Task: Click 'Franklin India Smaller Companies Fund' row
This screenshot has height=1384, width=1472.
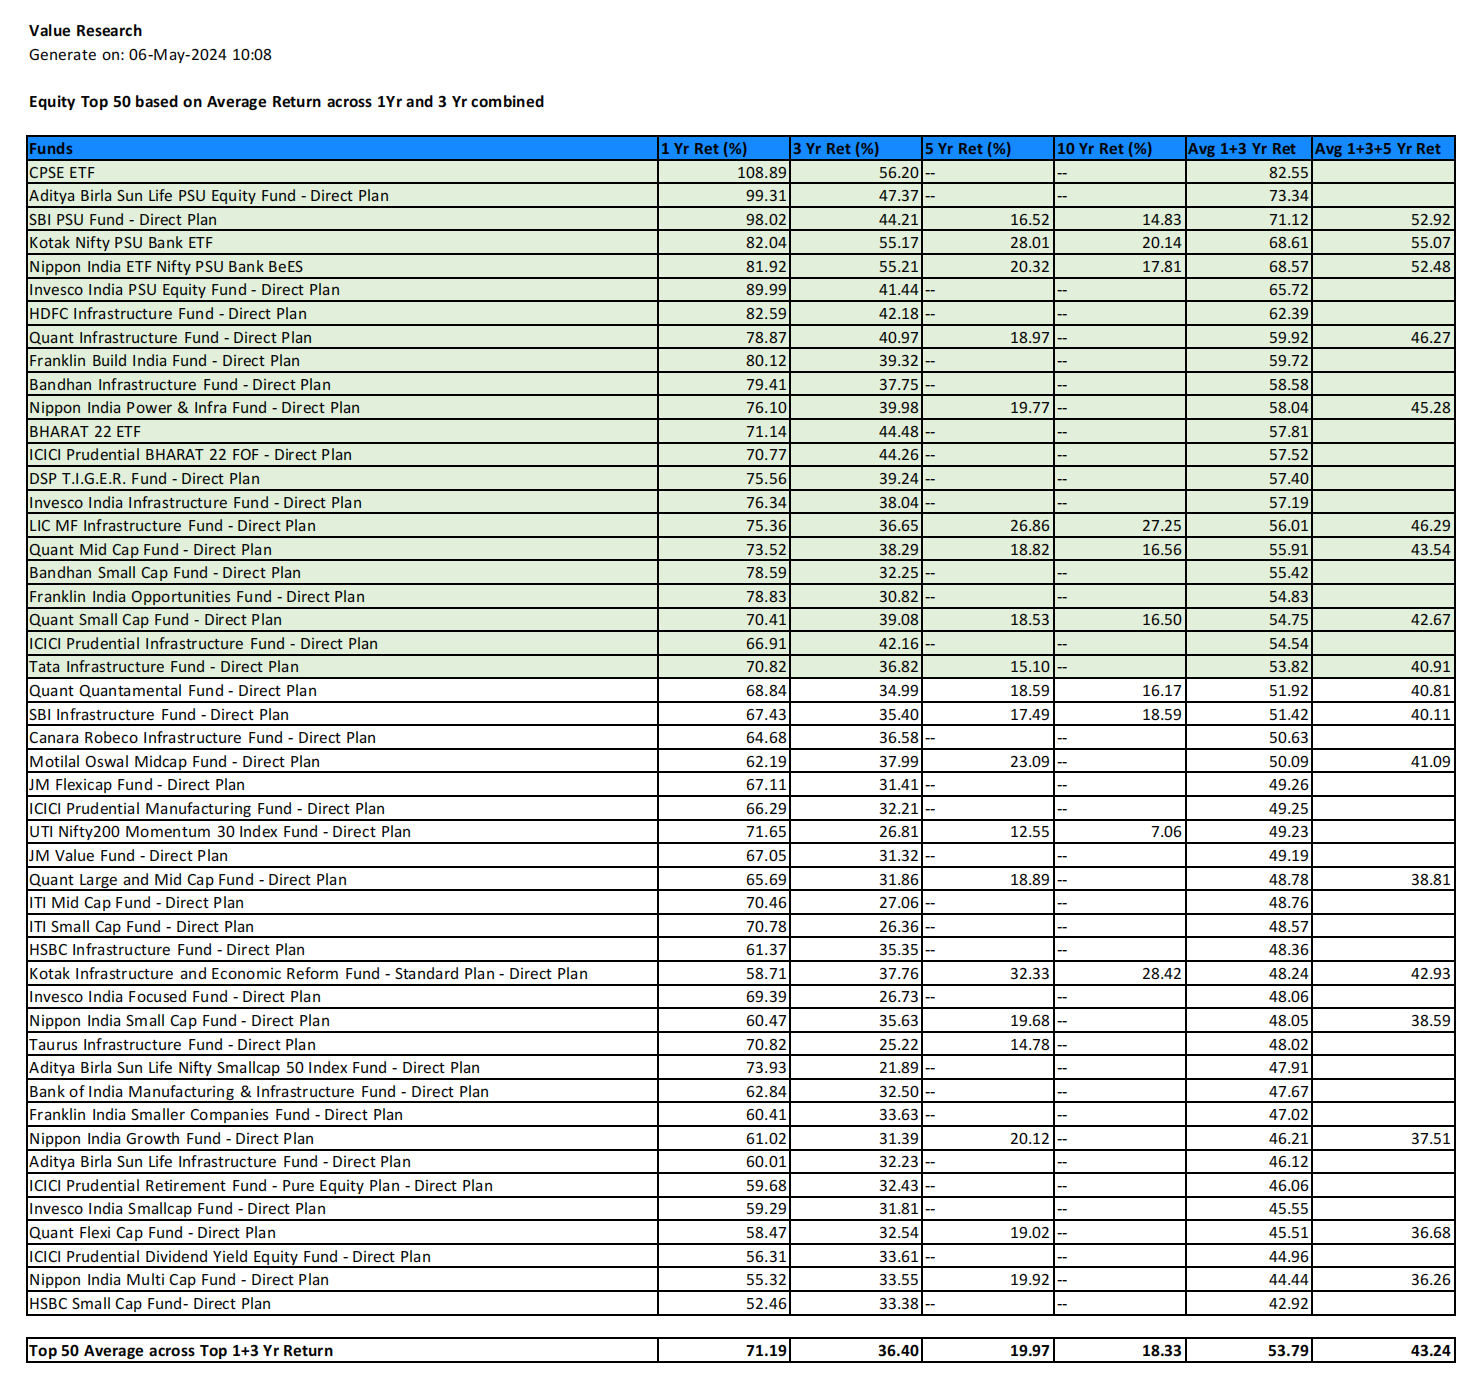Action: coord(741,1115)
